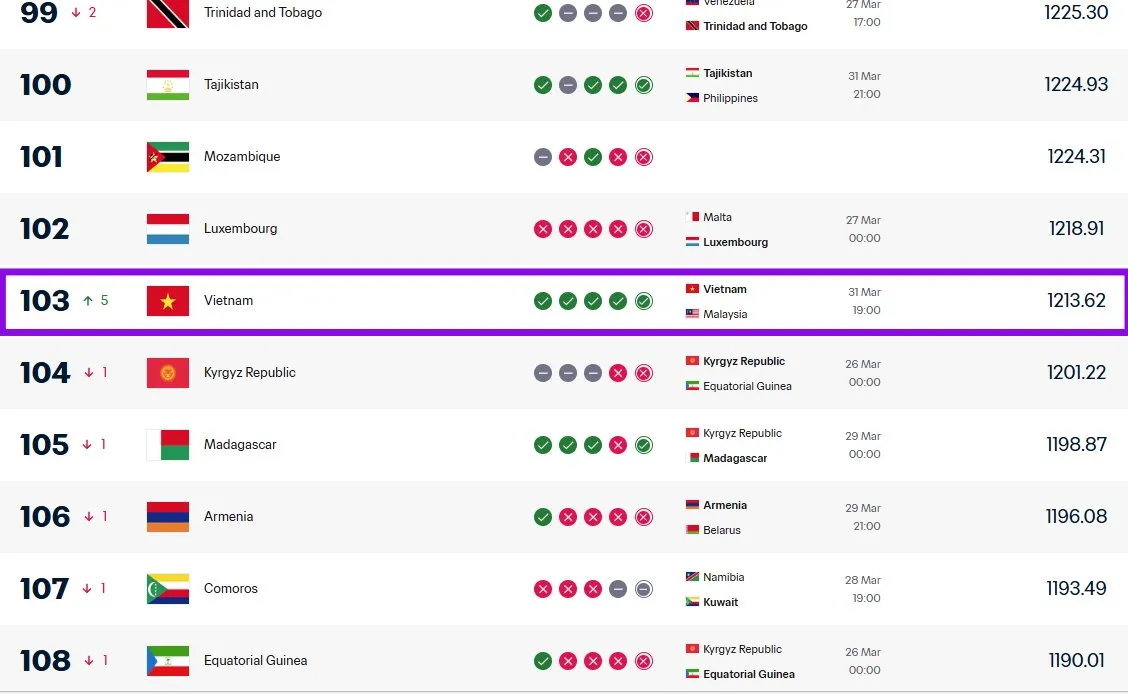Click the Tajikistan flag icon

pyautogui.click(x=167, y=85)
